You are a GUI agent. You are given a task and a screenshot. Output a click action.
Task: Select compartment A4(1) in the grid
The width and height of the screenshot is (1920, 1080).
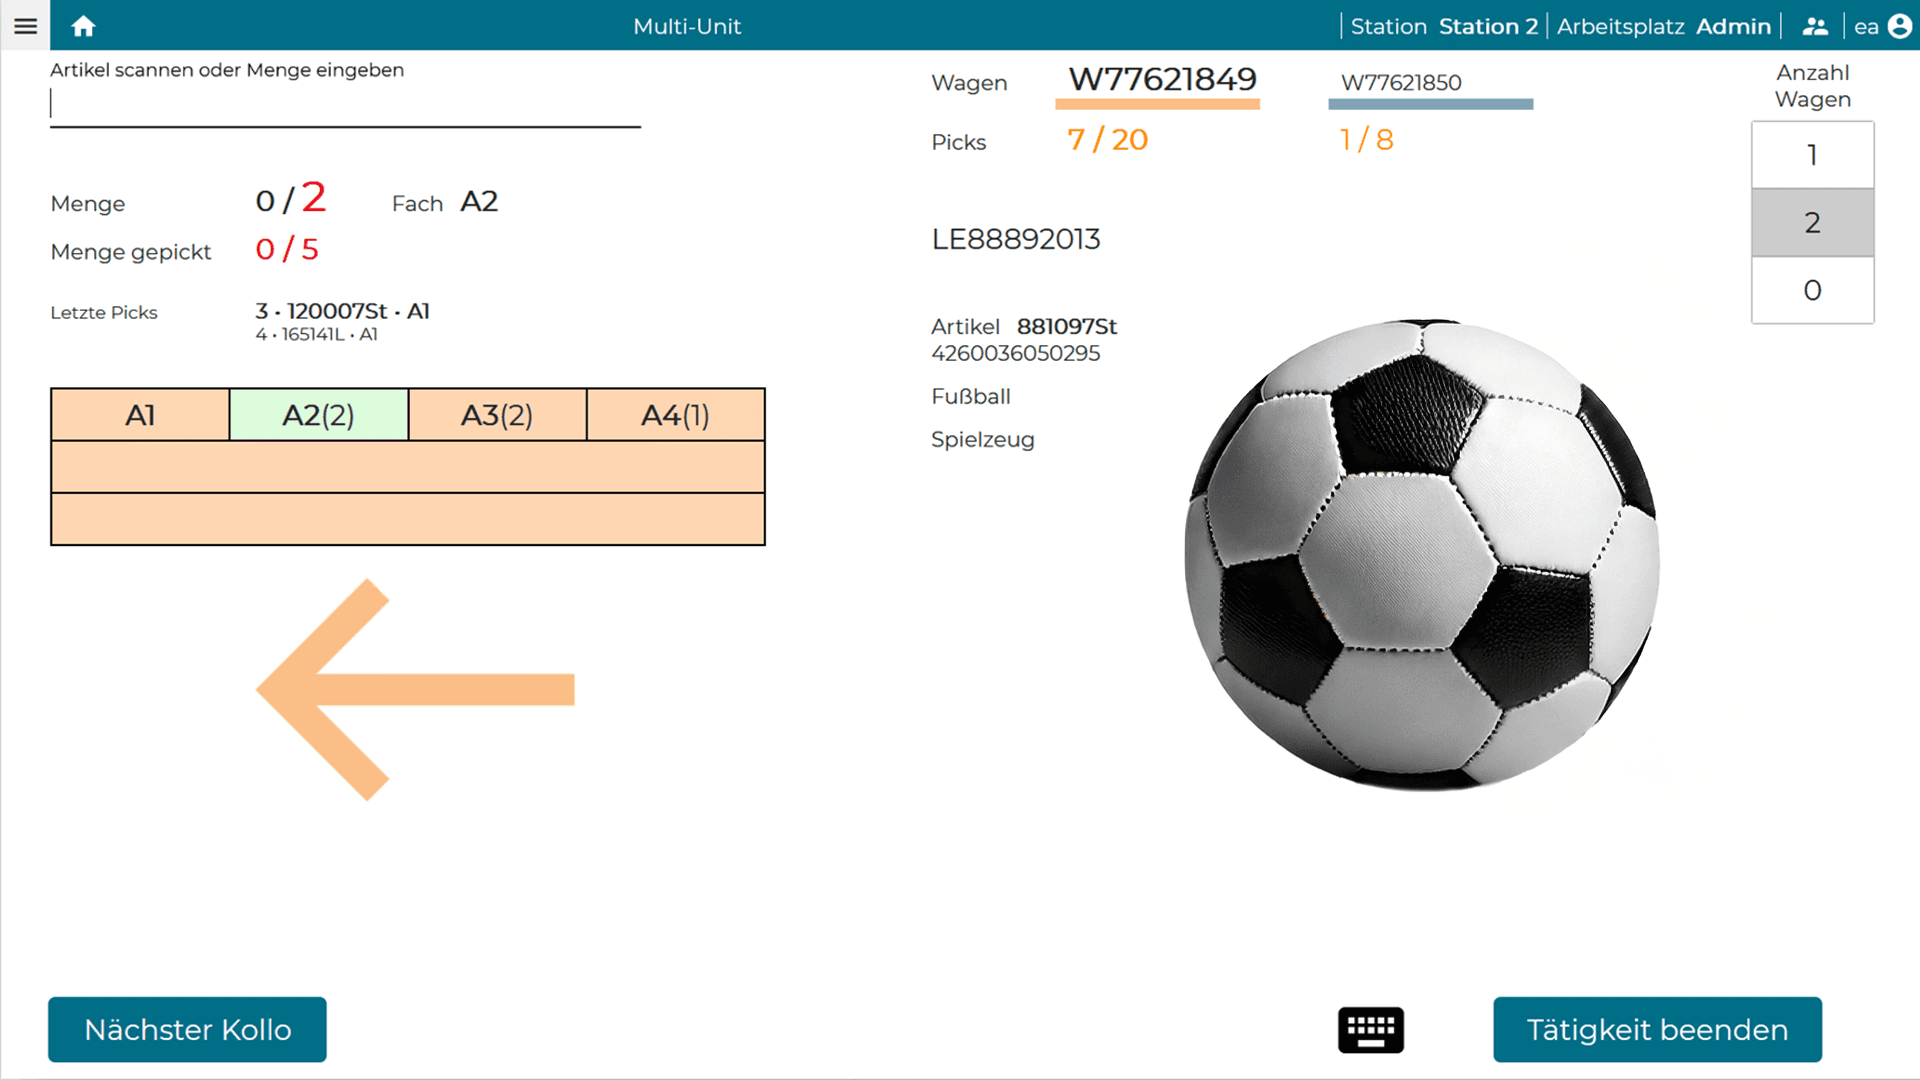tap(675, 415)
